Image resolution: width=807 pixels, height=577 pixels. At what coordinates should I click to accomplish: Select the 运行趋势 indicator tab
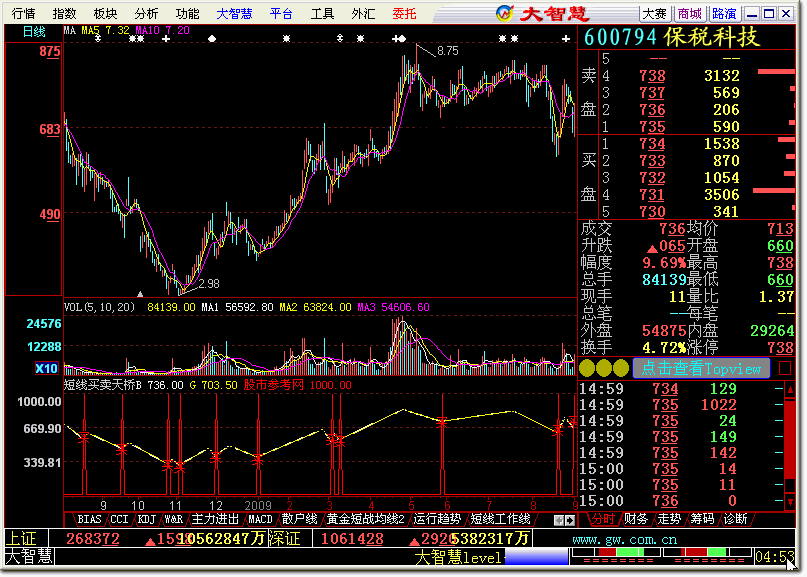437,519
